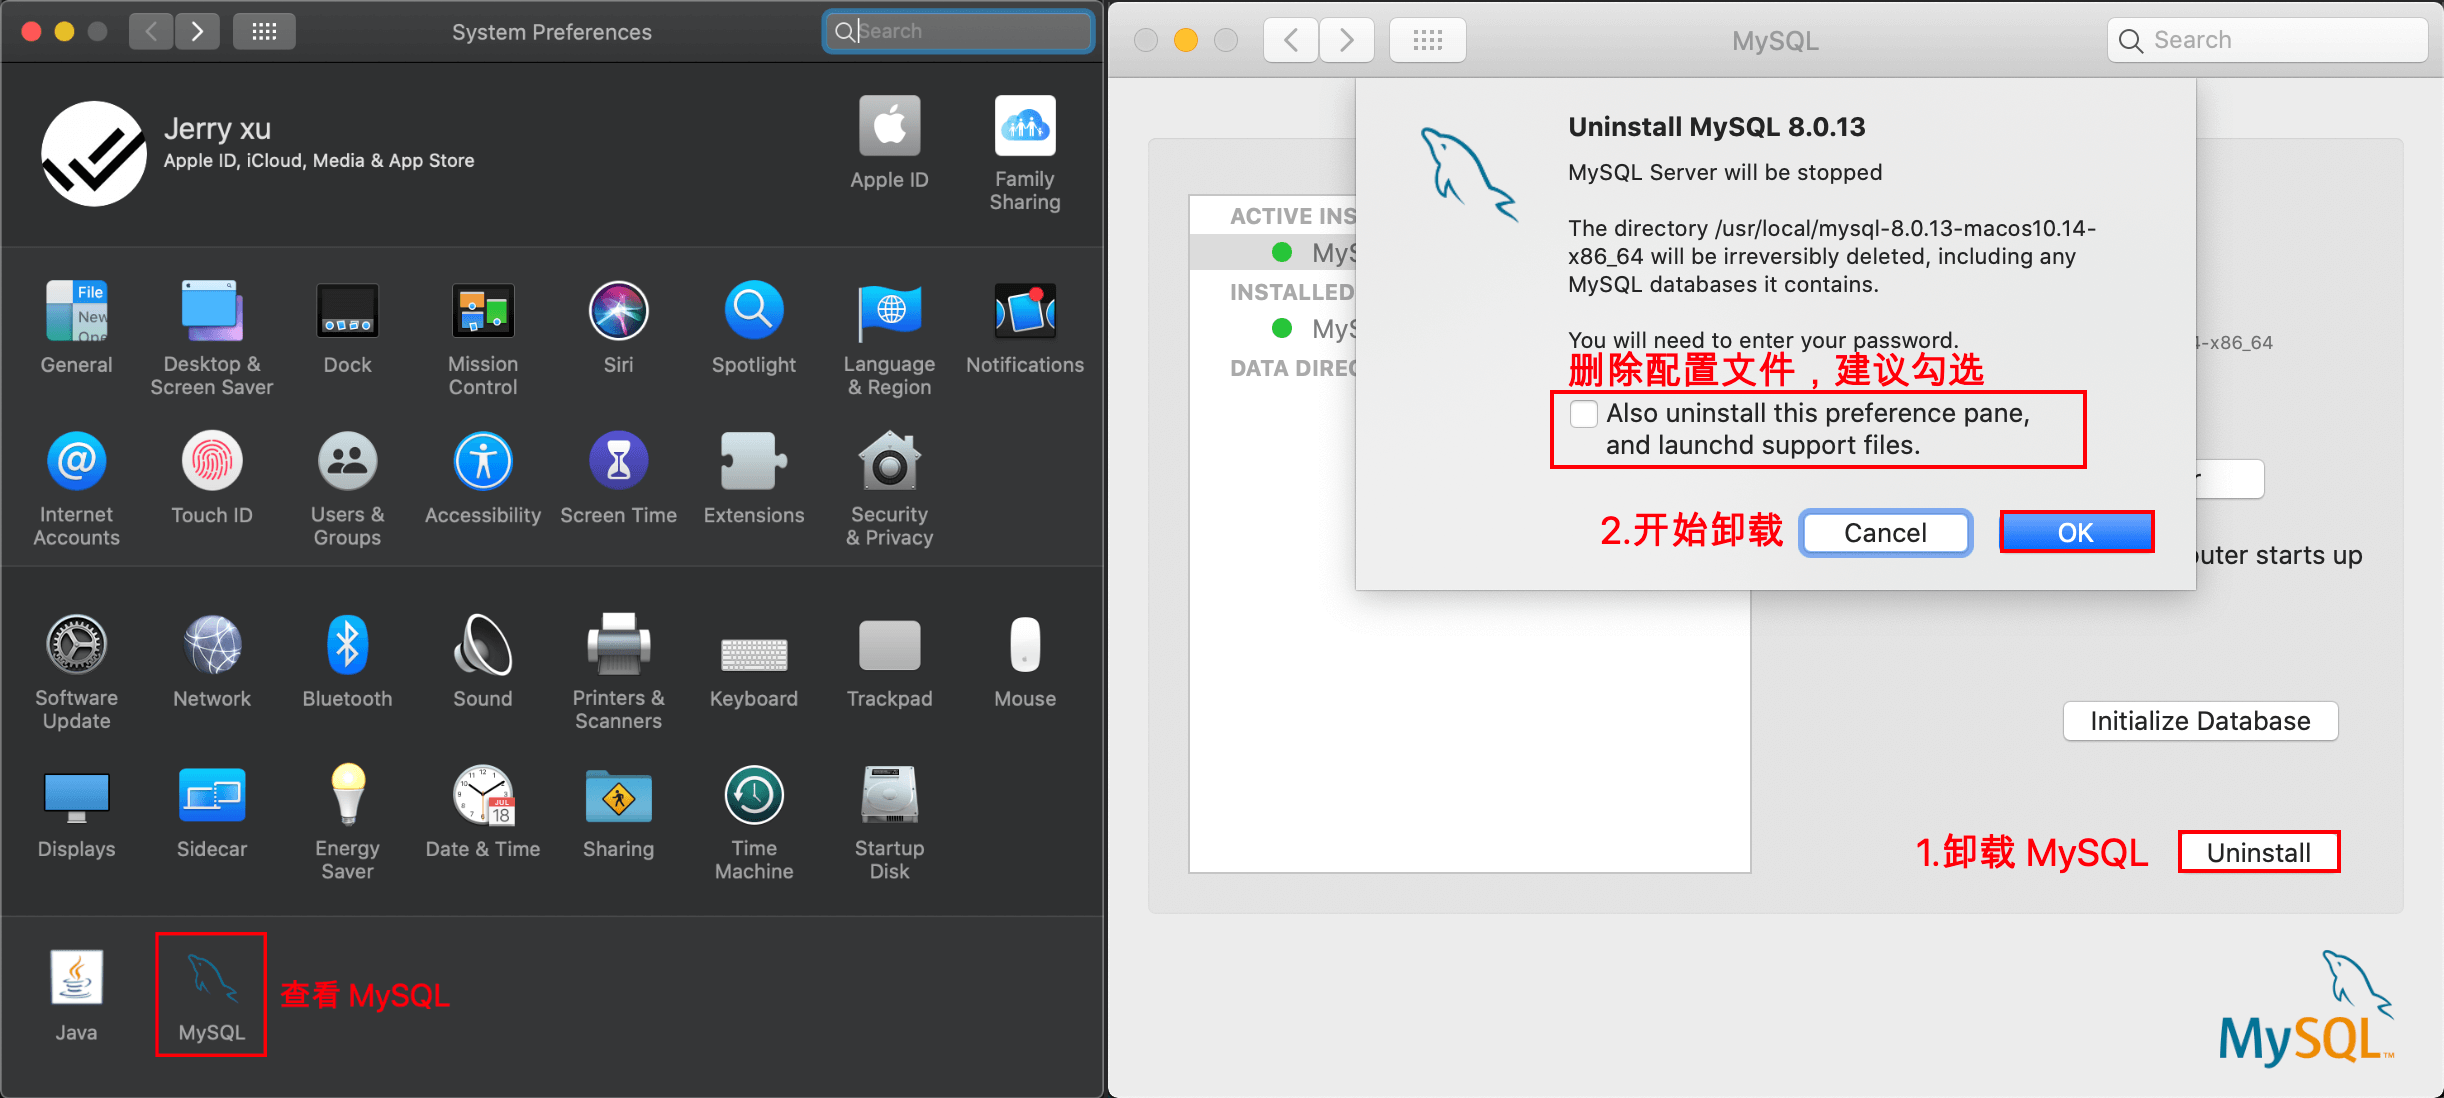
Task: Minimize the System Preferences window
Action: 64,31
